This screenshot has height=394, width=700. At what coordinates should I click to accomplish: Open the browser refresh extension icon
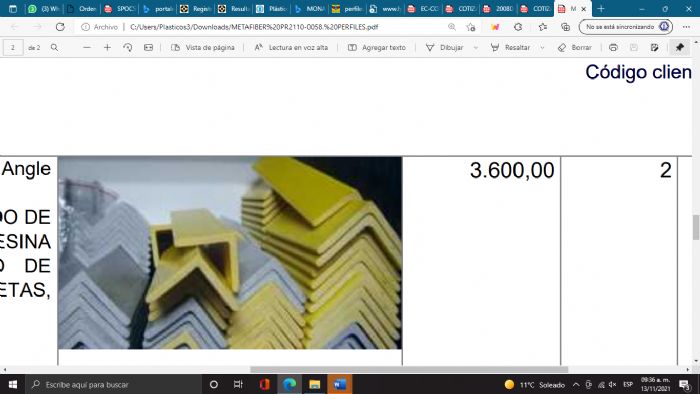coord(518,27)
